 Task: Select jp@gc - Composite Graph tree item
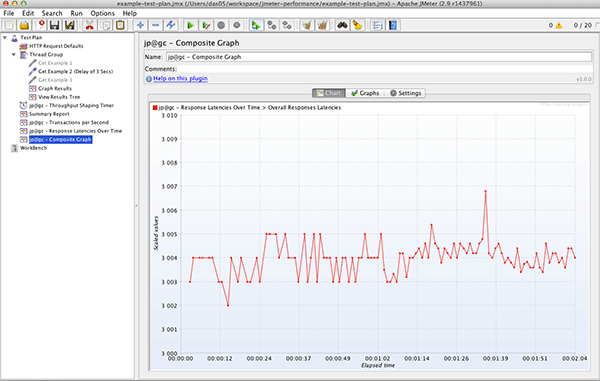pyautogui.click(x=60, y=139)
